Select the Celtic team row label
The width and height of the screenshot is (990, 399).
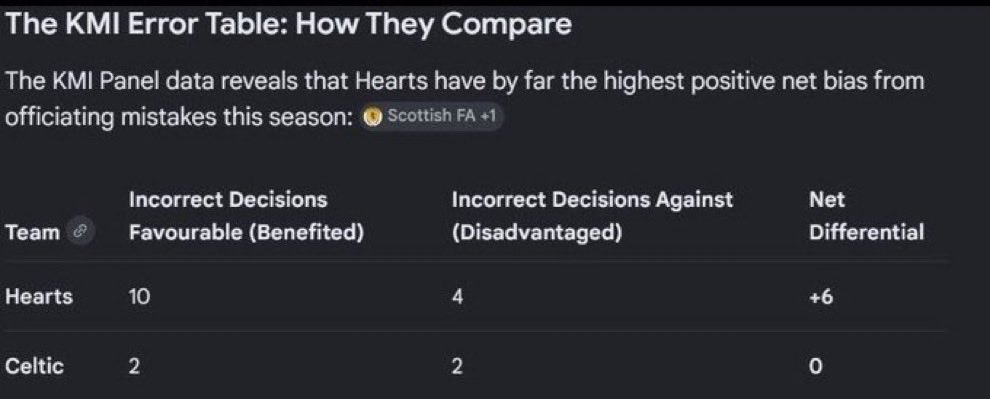click(34, 367)
